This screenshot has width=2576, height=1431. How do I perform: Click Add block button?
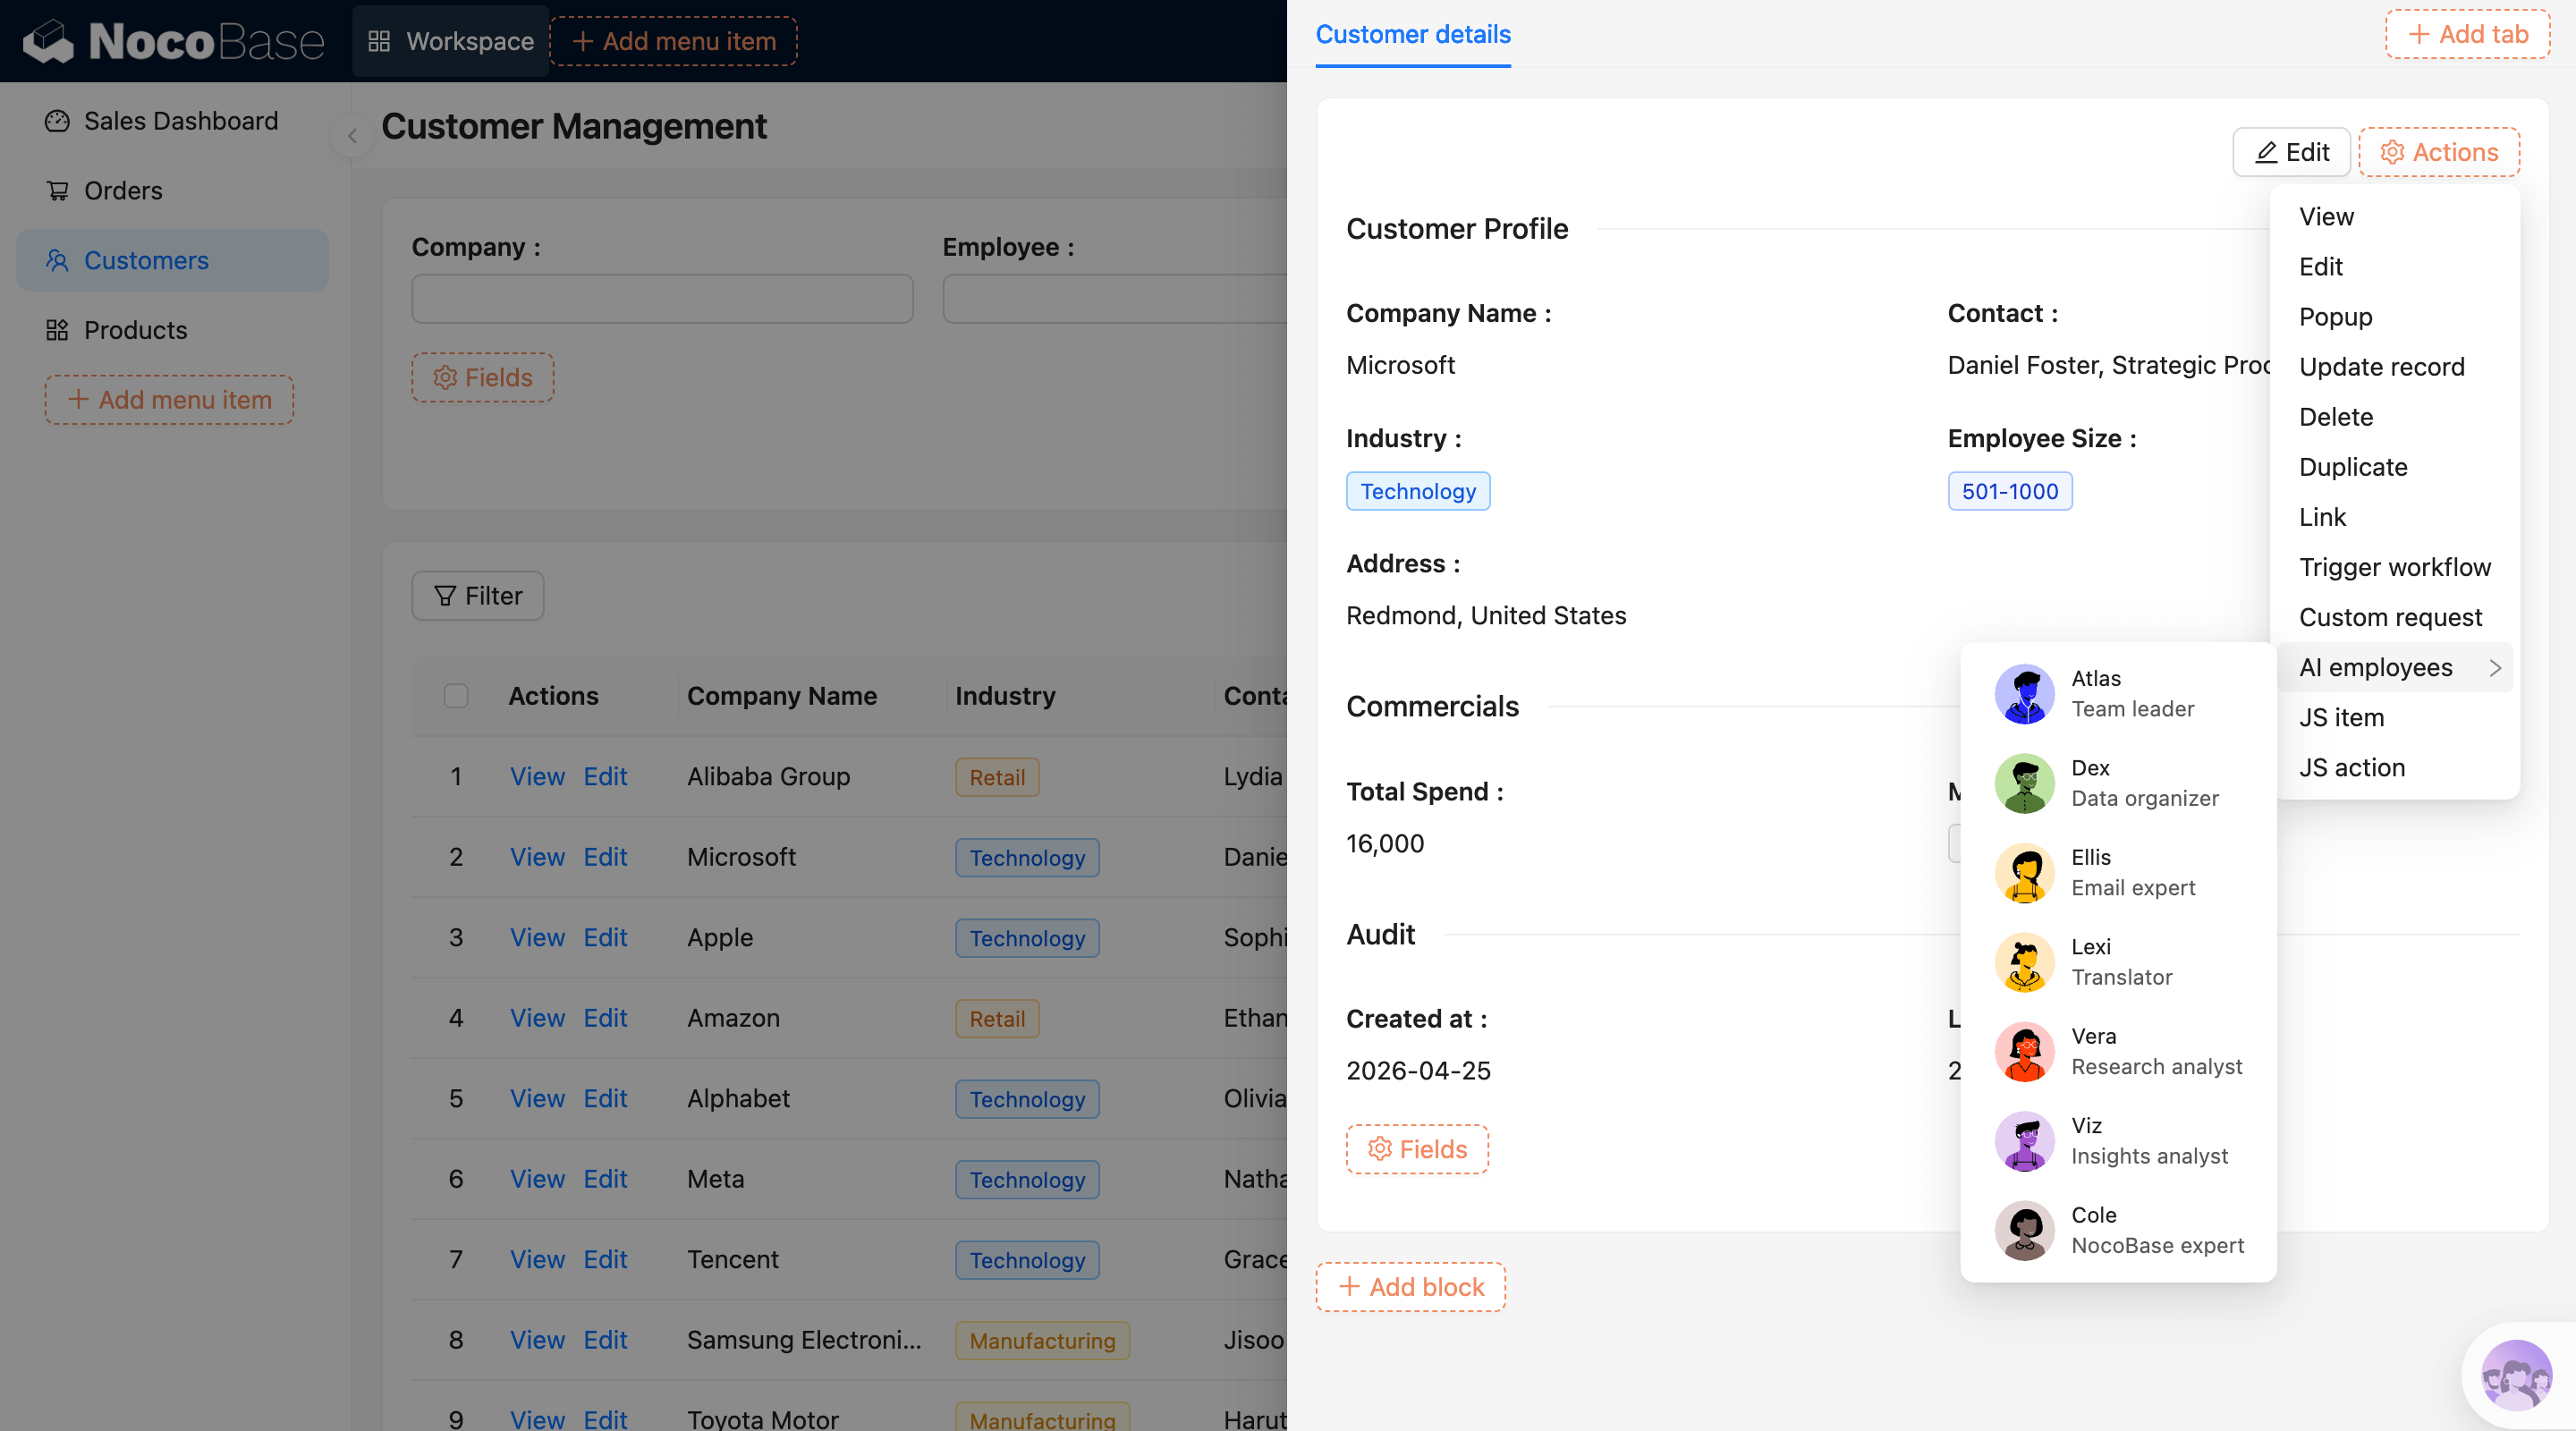[x=1410, y=1287]
